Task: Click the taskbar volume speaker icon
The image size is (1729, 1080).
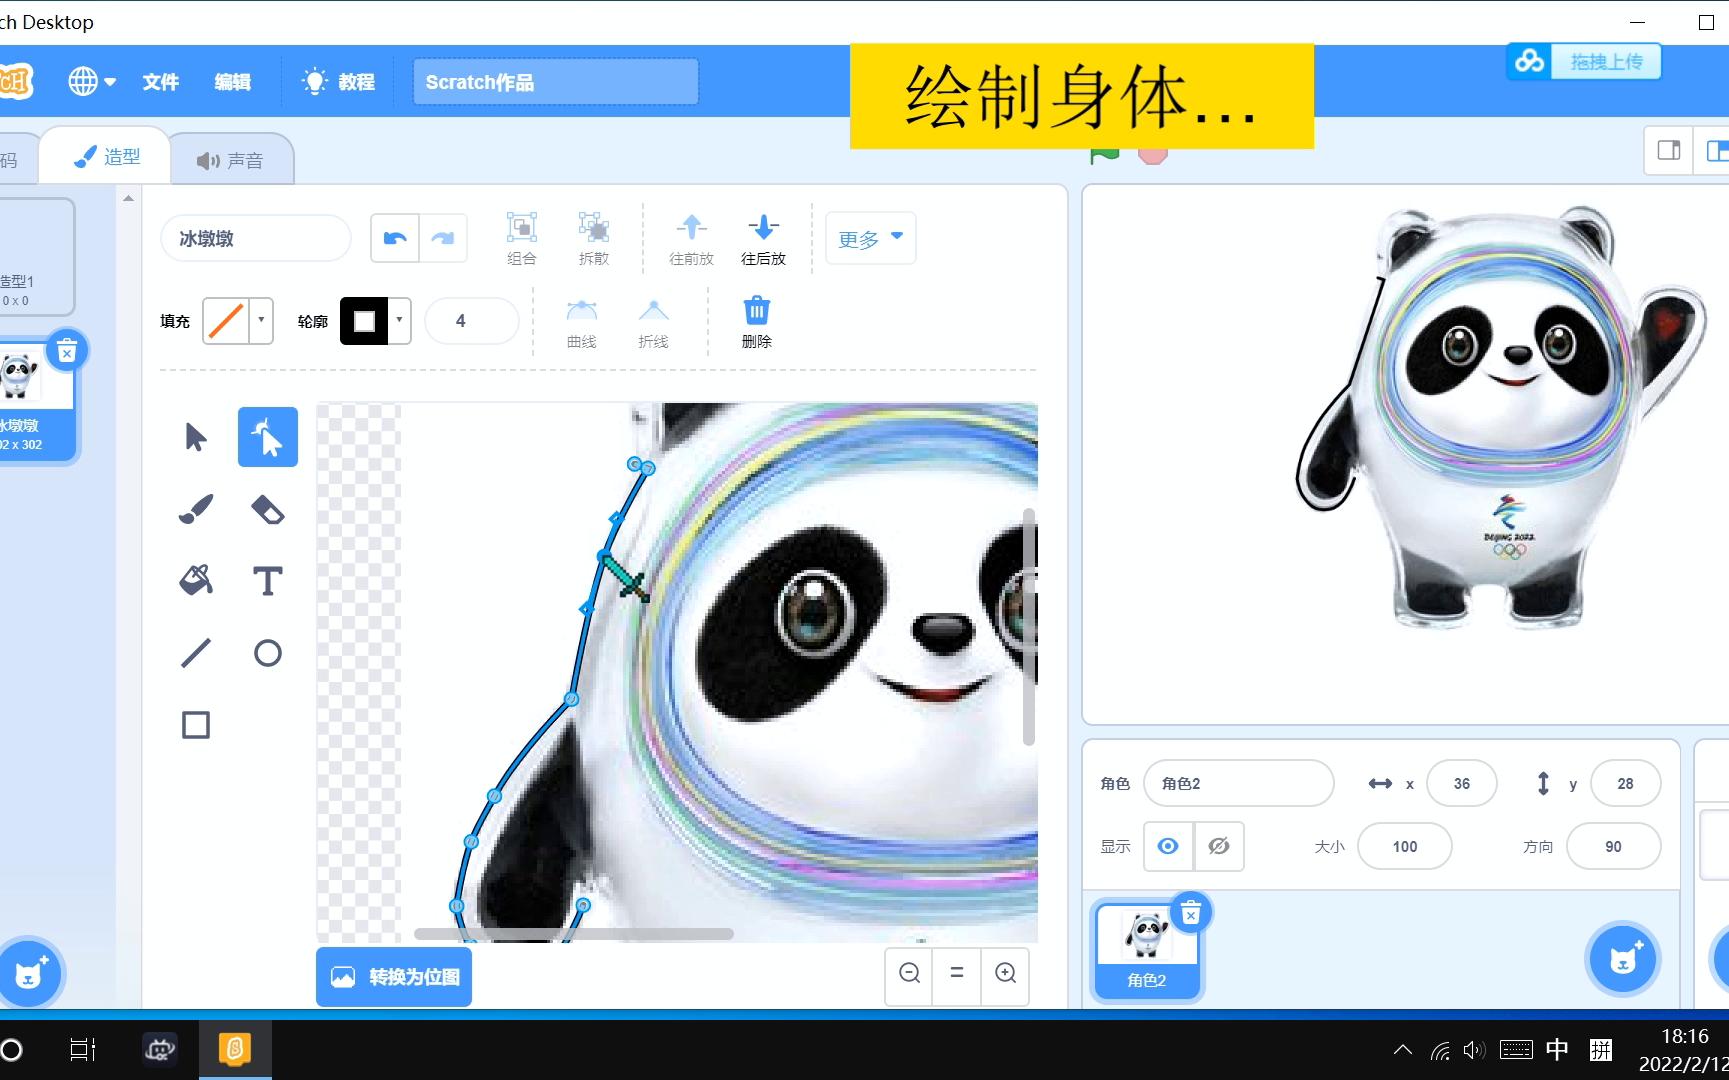Action: pos(1474,1050)
